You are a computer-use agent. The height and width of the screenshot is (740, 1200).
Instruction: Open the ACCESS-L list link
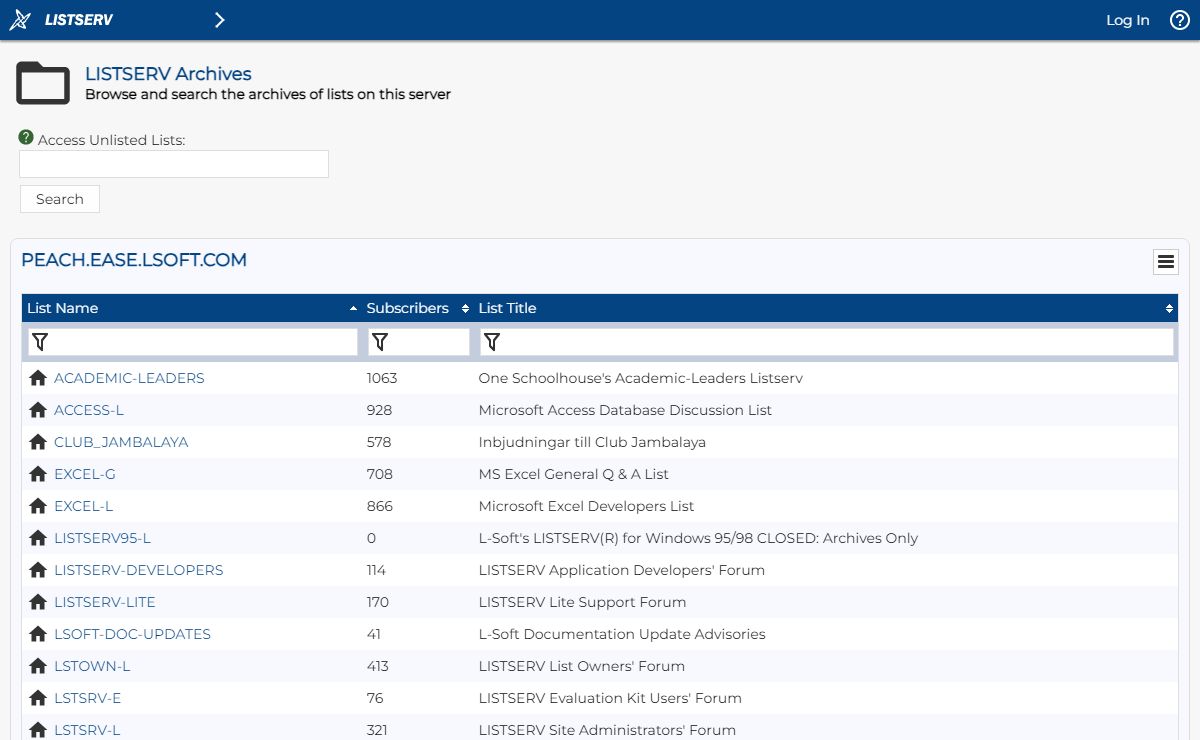(89, 410)
